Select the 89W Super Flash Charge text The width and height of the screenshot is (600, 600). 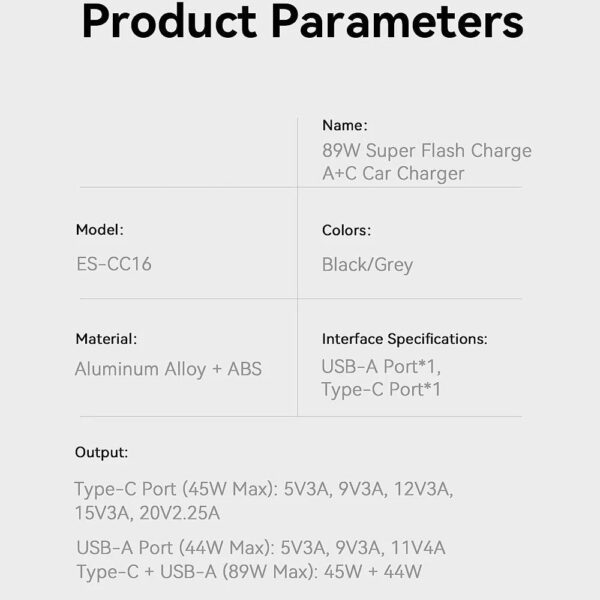click(427, 150)
